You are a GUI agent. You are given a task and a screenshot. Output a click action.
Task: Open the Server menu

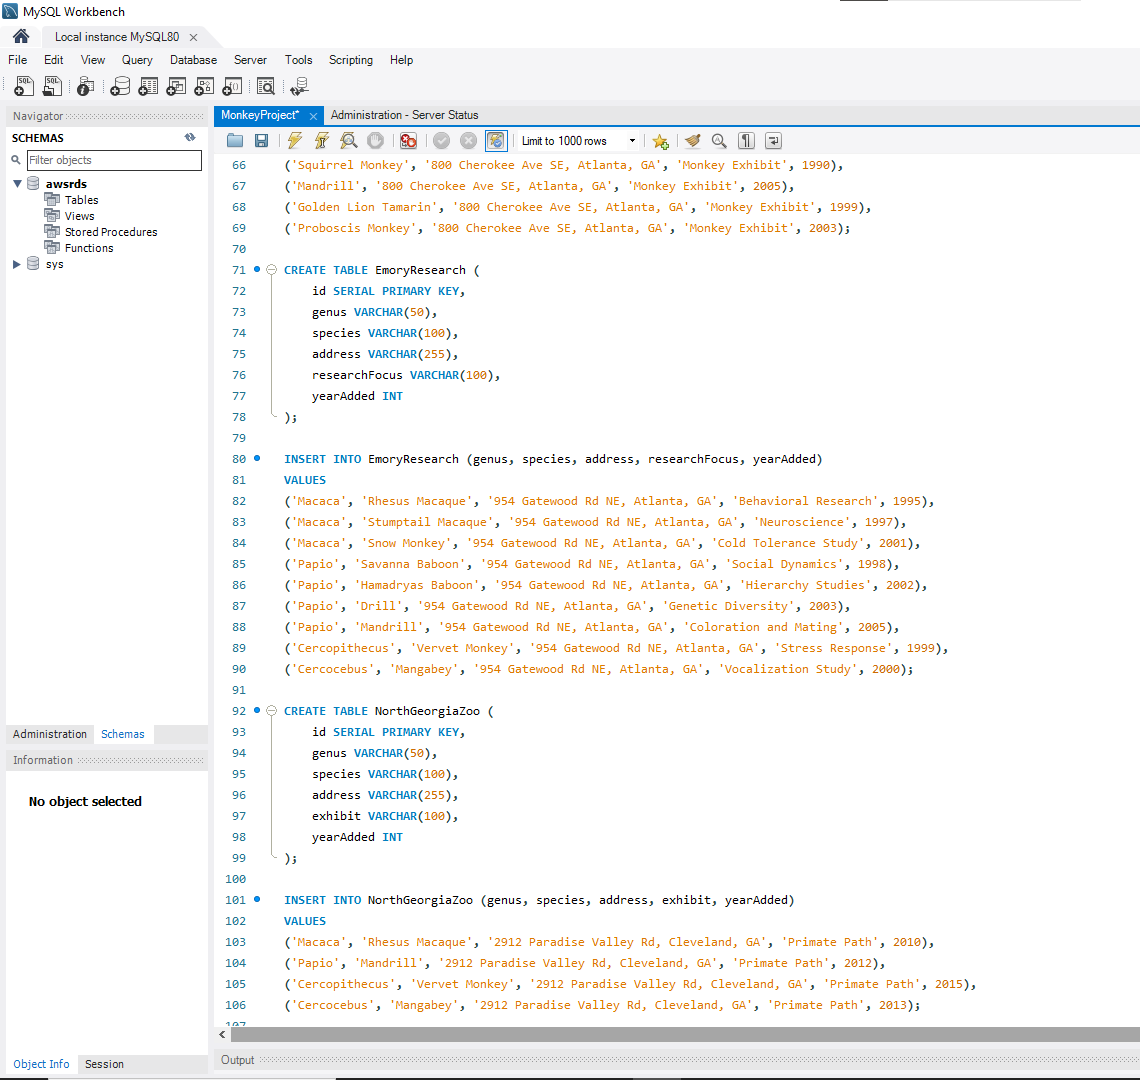pos(250,60)
